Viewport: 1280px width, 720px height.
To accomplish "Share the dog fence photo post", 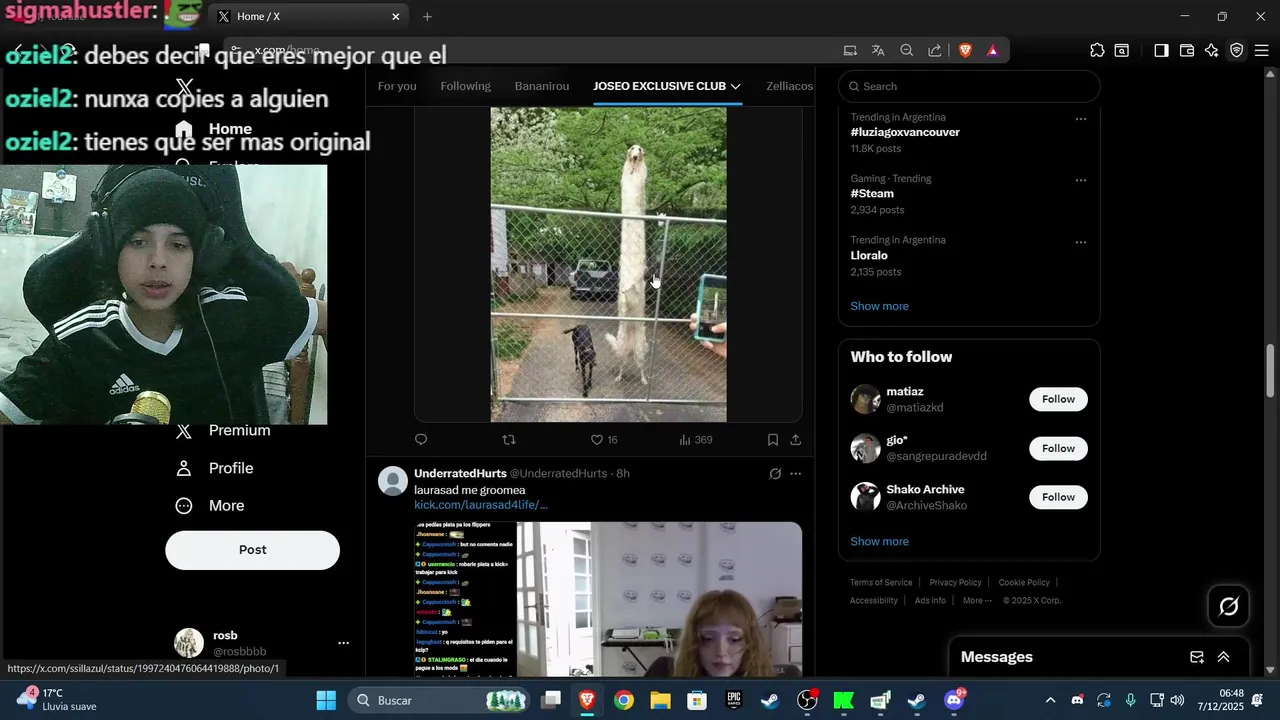I will [796, 440].
